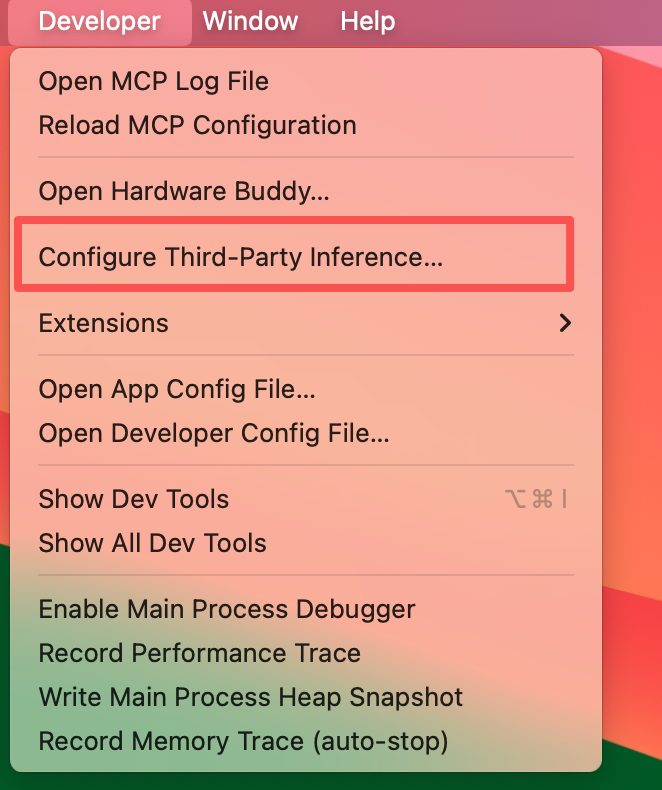Click Show Dev Tools
The width and height of the screenshot is (662, 790).
[x=134, y=499]
